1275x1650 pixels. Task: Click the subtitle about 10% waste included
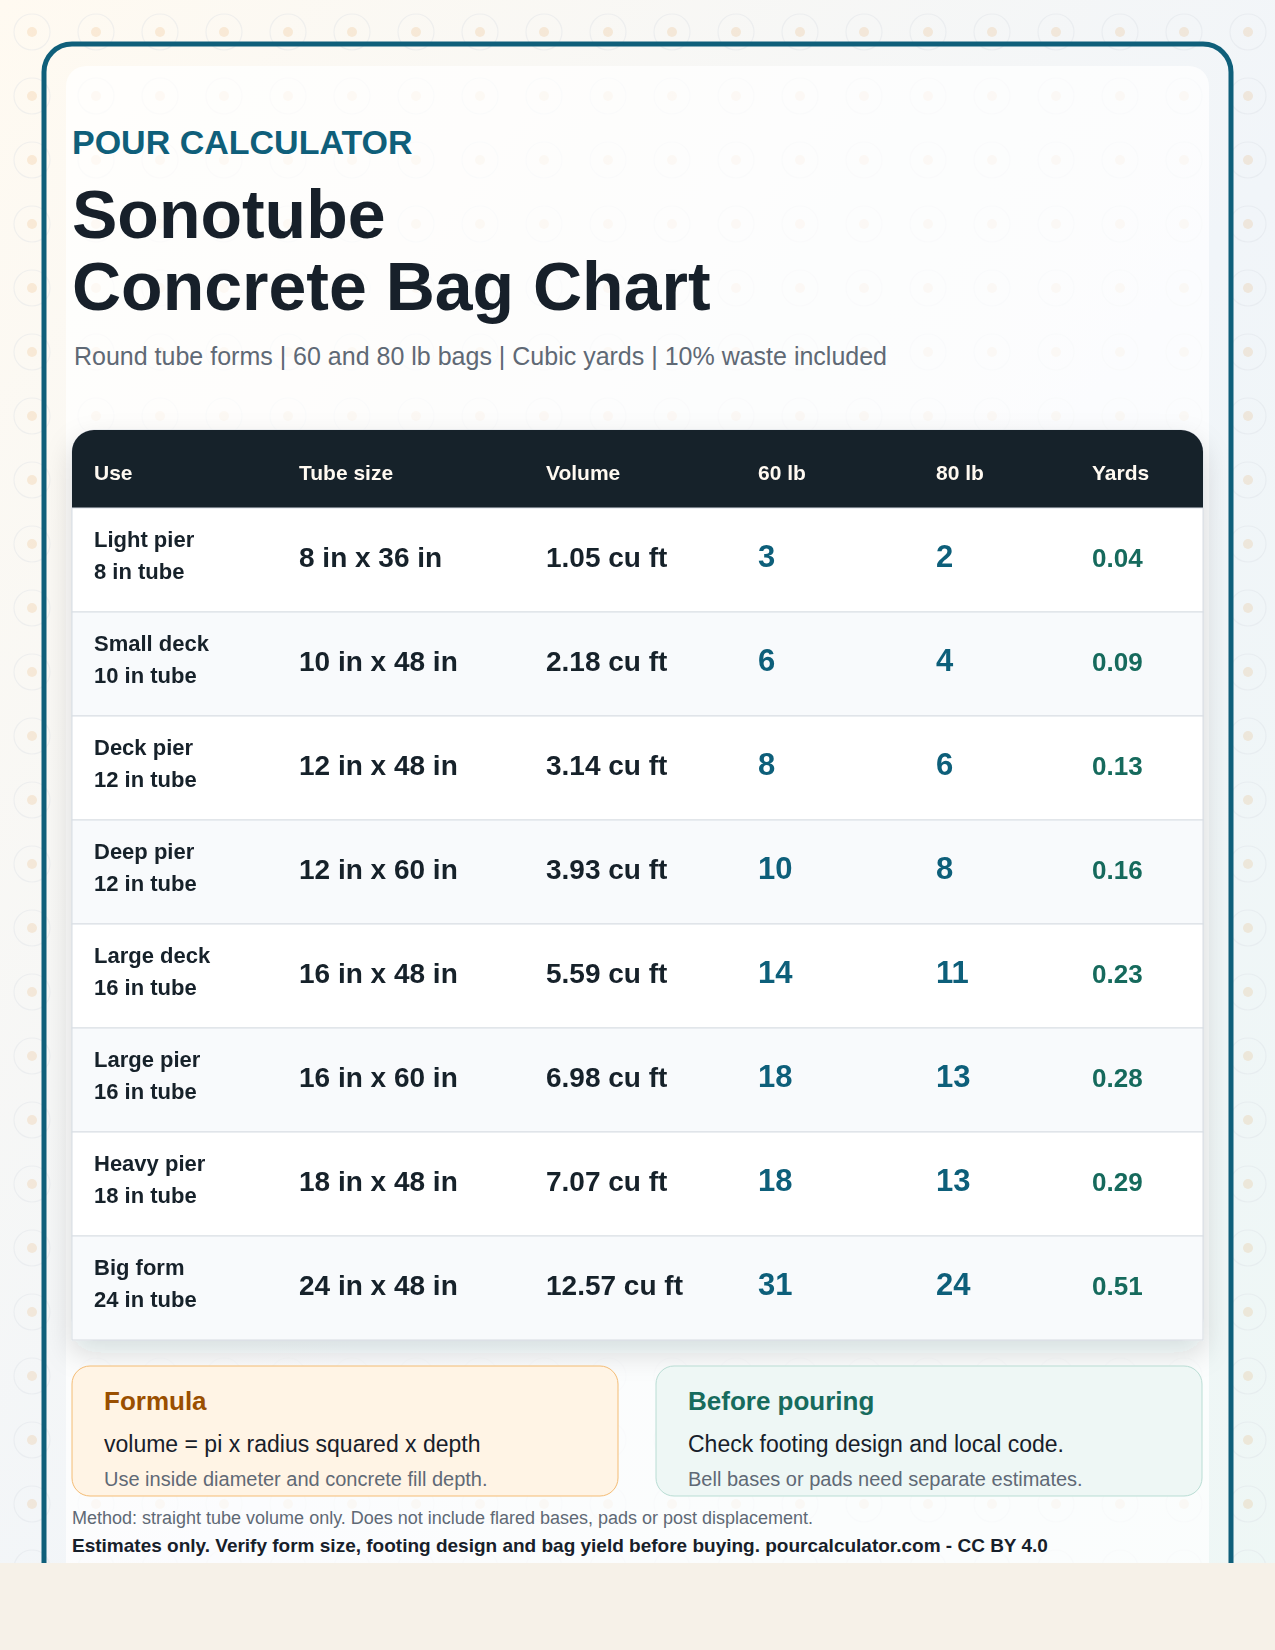coord(480,357)
